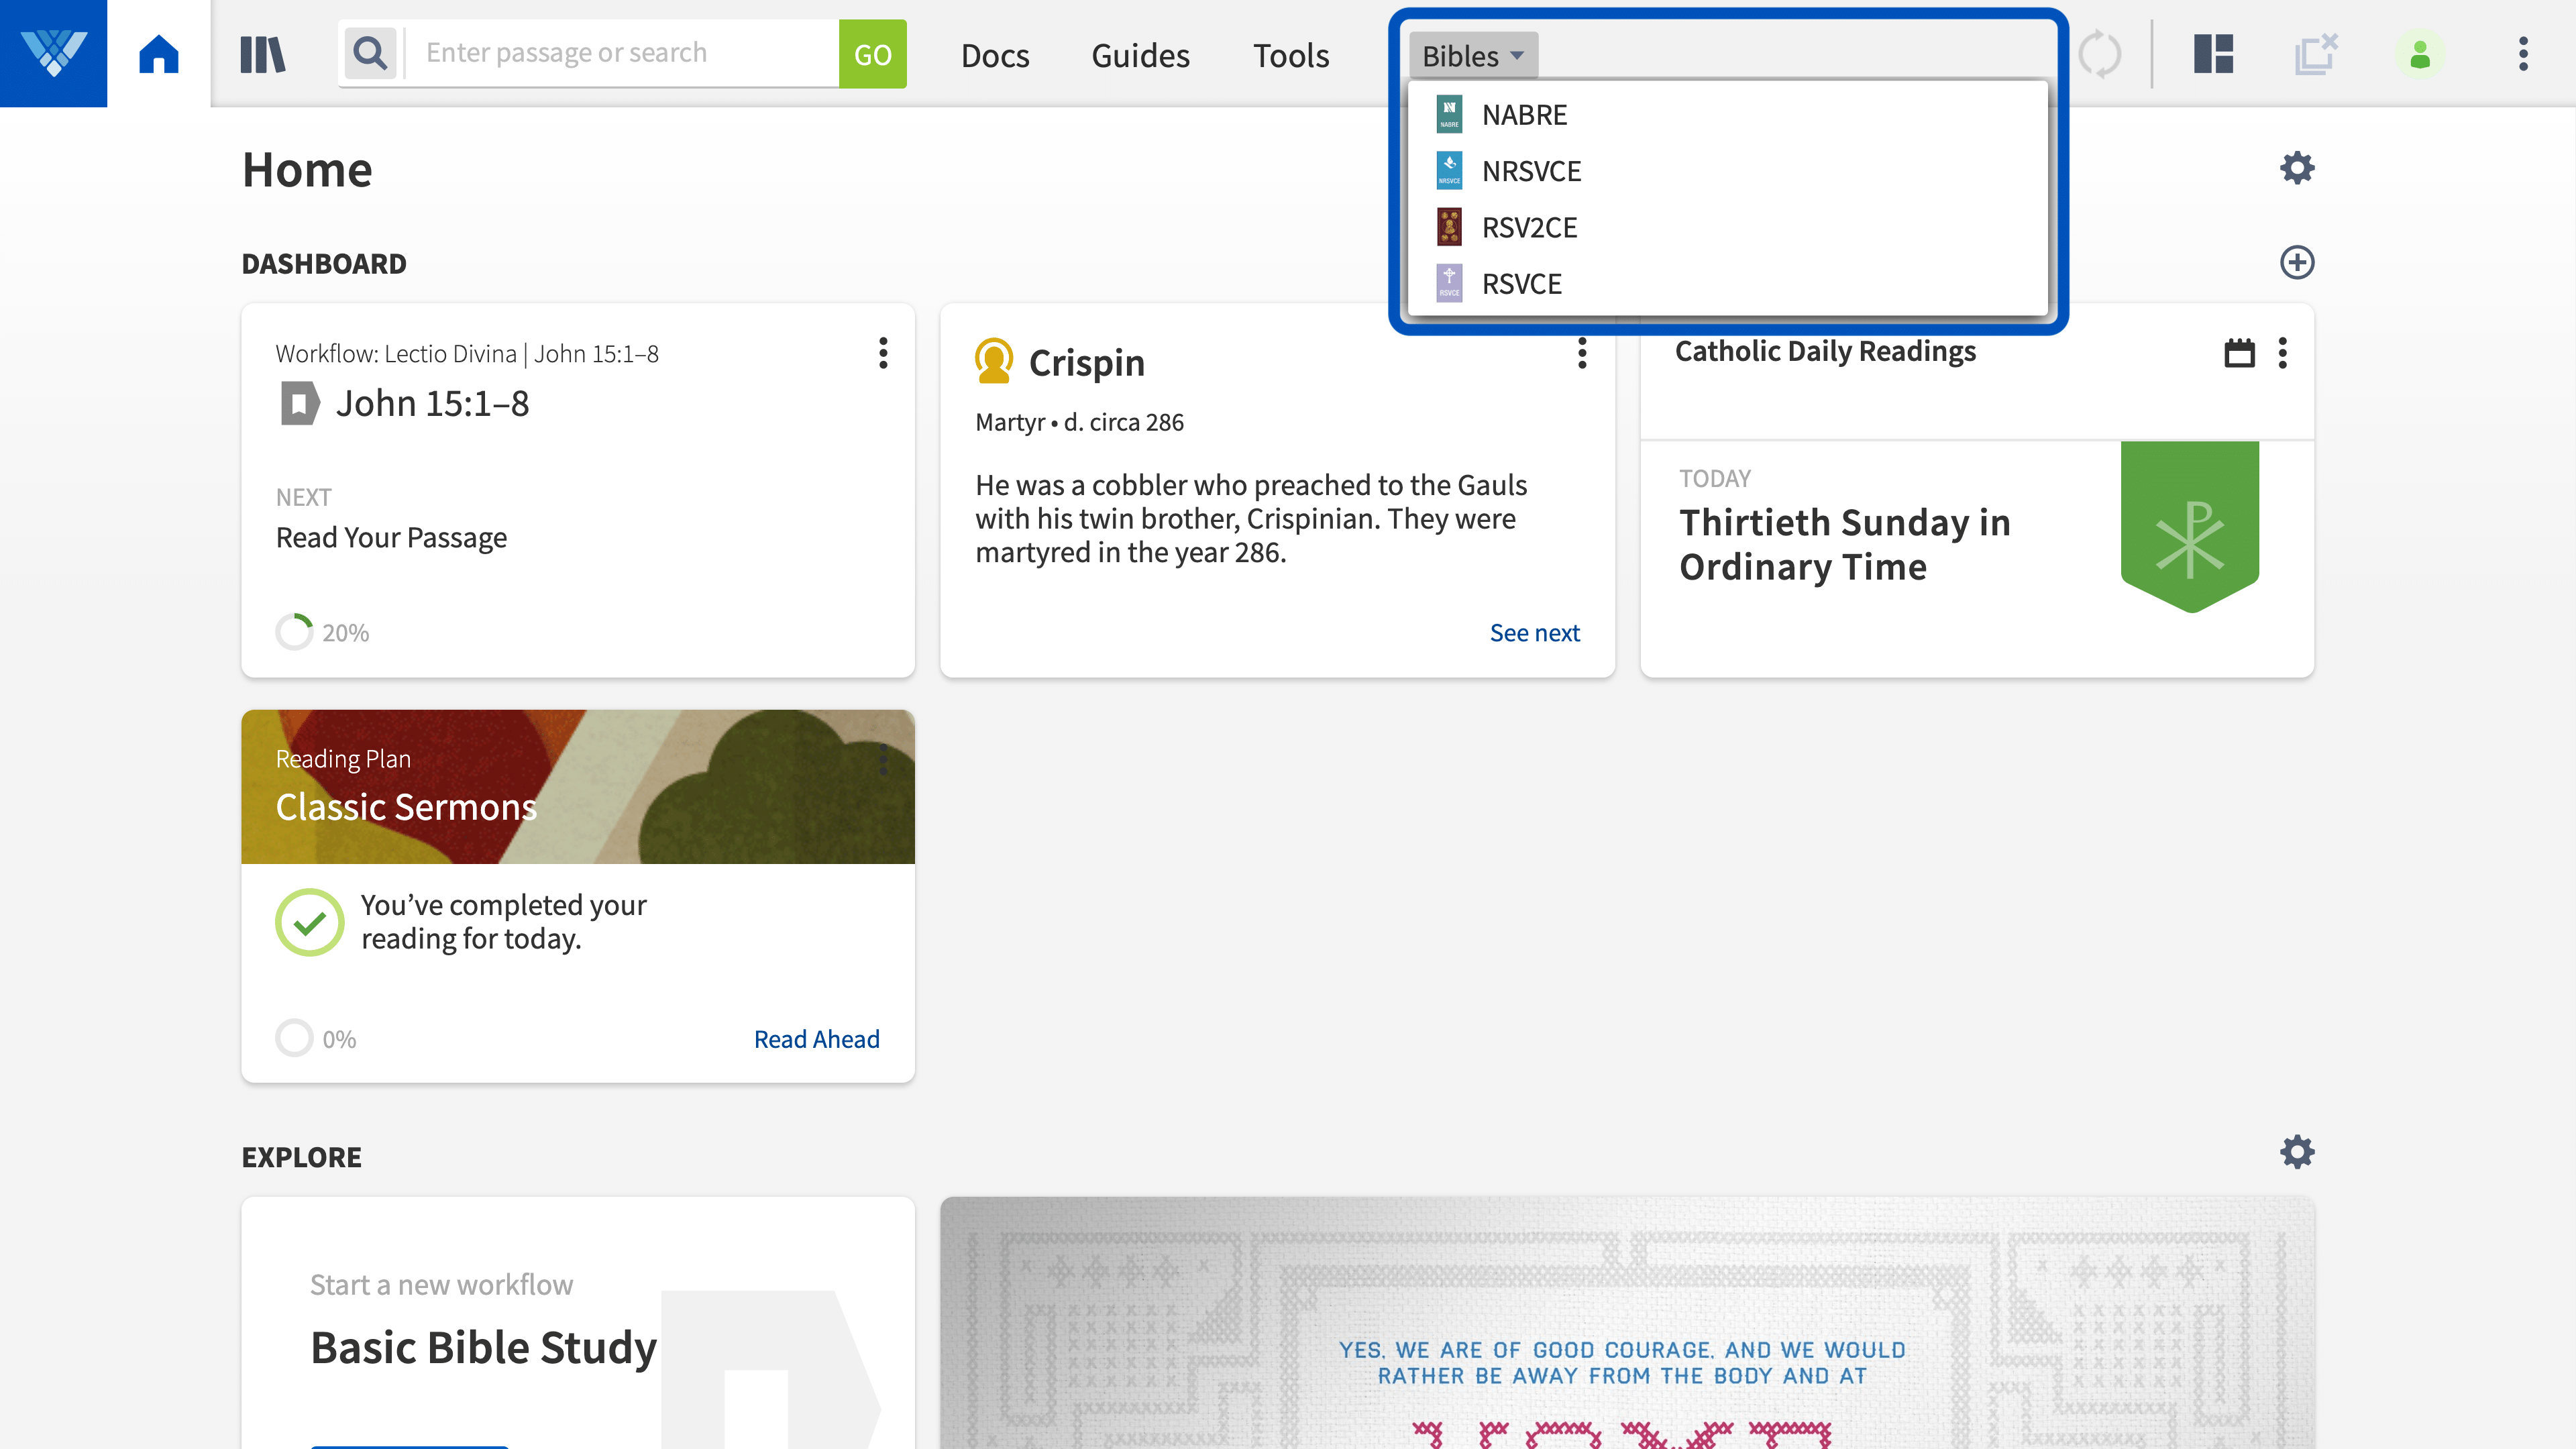
Task: Click the passage or search input field
Action: pyautogui.click(x=622, y=53)
